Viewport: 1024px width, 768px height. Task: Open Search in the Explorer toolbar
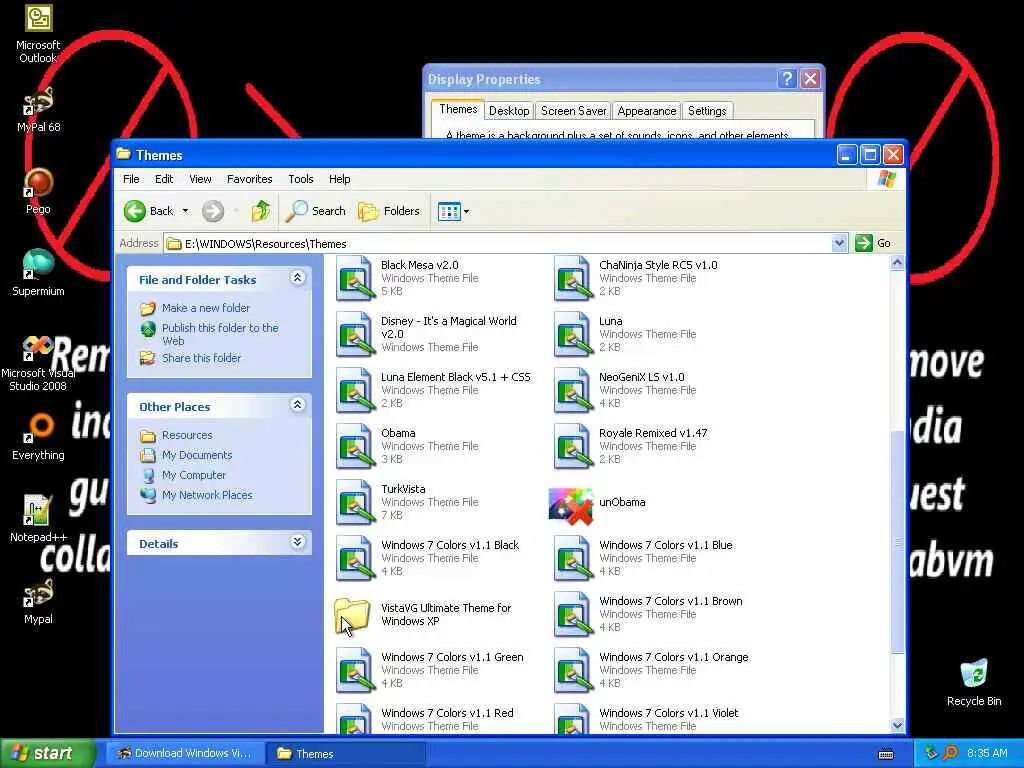pyautogui.click(x=316, y=211)
